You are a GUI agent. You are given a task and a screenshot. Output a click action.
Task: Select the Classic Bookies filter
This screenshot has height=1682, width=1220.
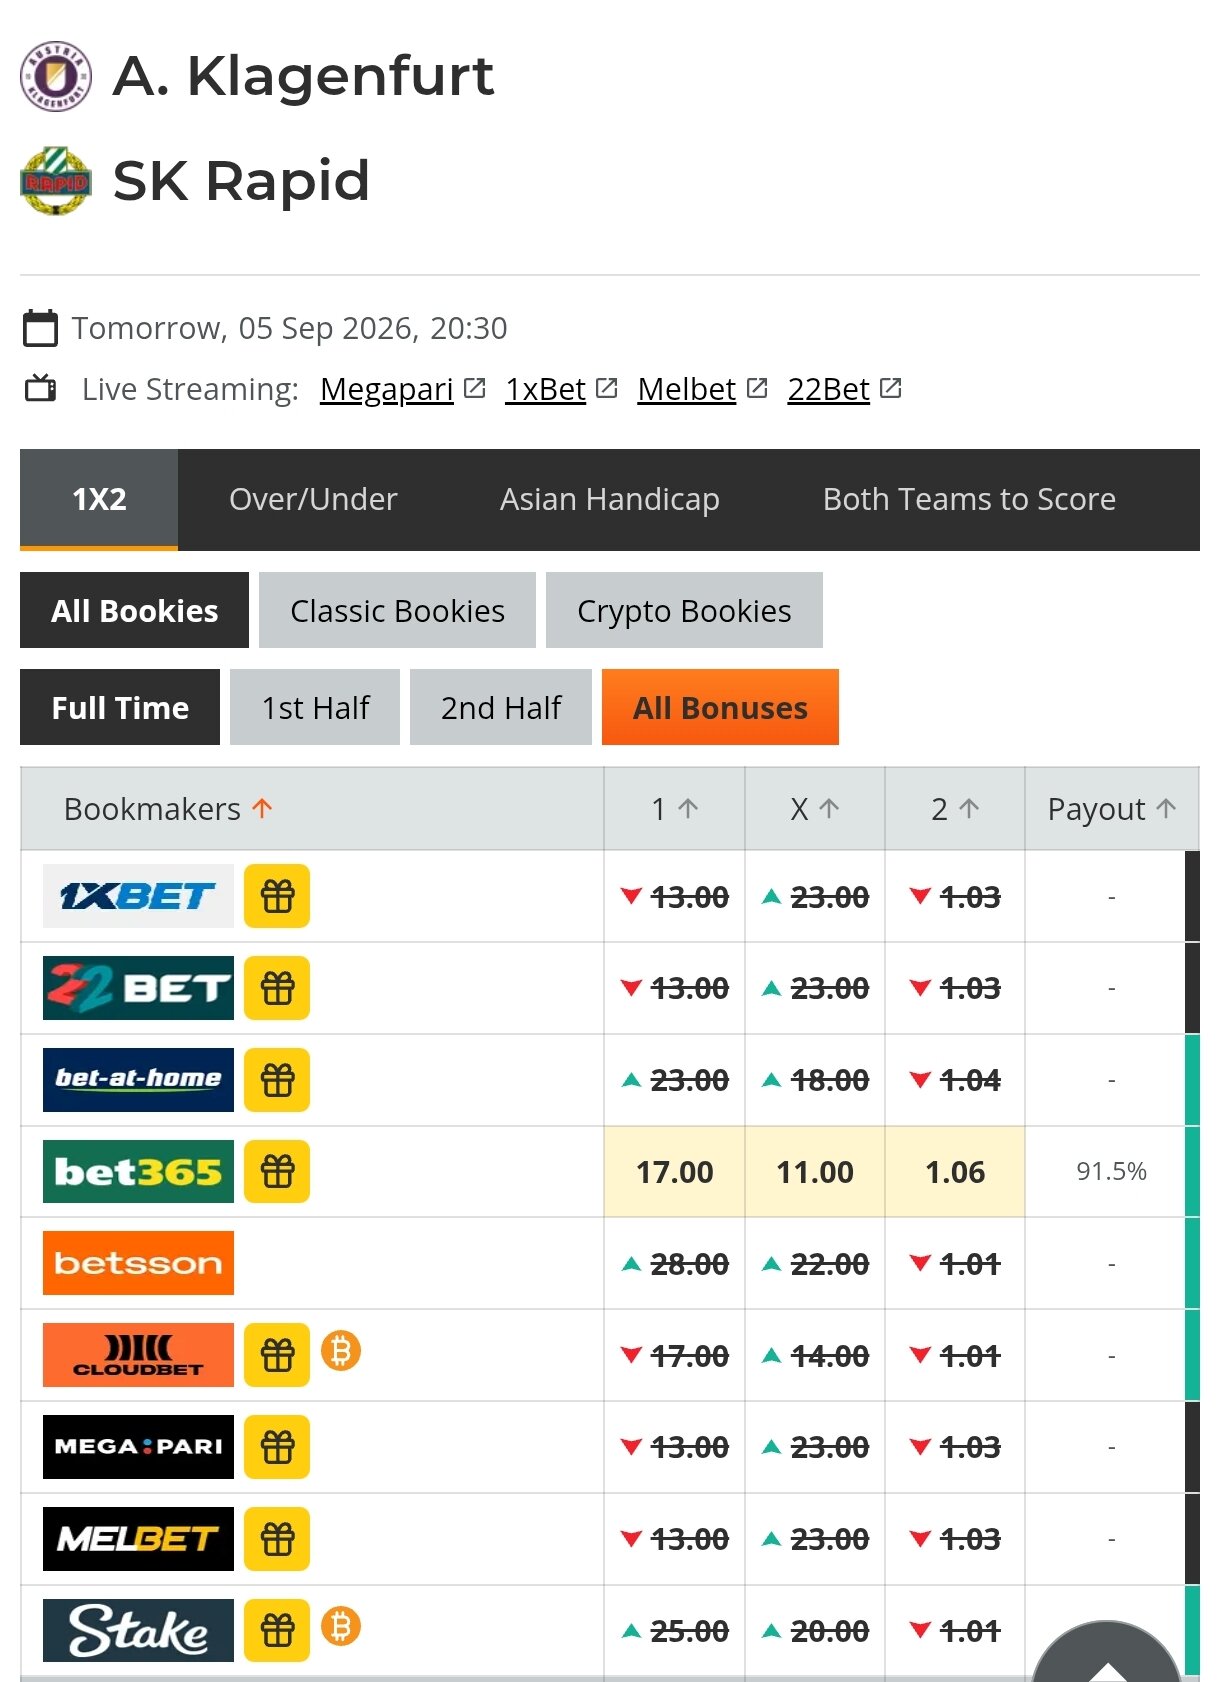coord(397,610)
